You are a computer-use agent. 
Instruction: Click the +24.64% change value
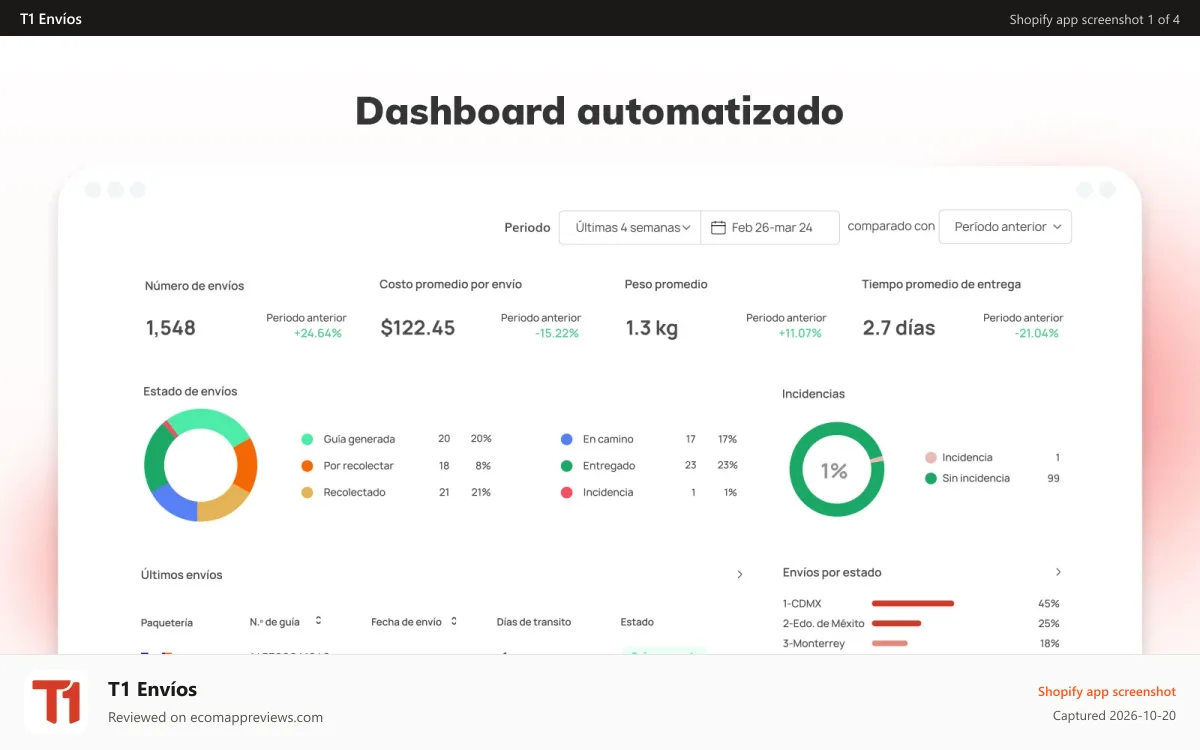coord(318,333)
